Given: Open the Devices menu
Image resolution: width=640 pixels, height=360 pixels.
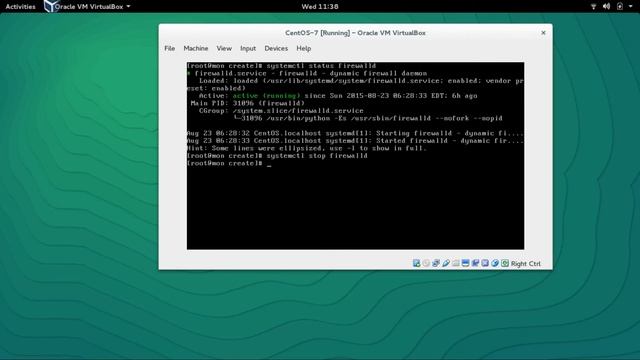Looking at the screenshot, I should [276, 48].
